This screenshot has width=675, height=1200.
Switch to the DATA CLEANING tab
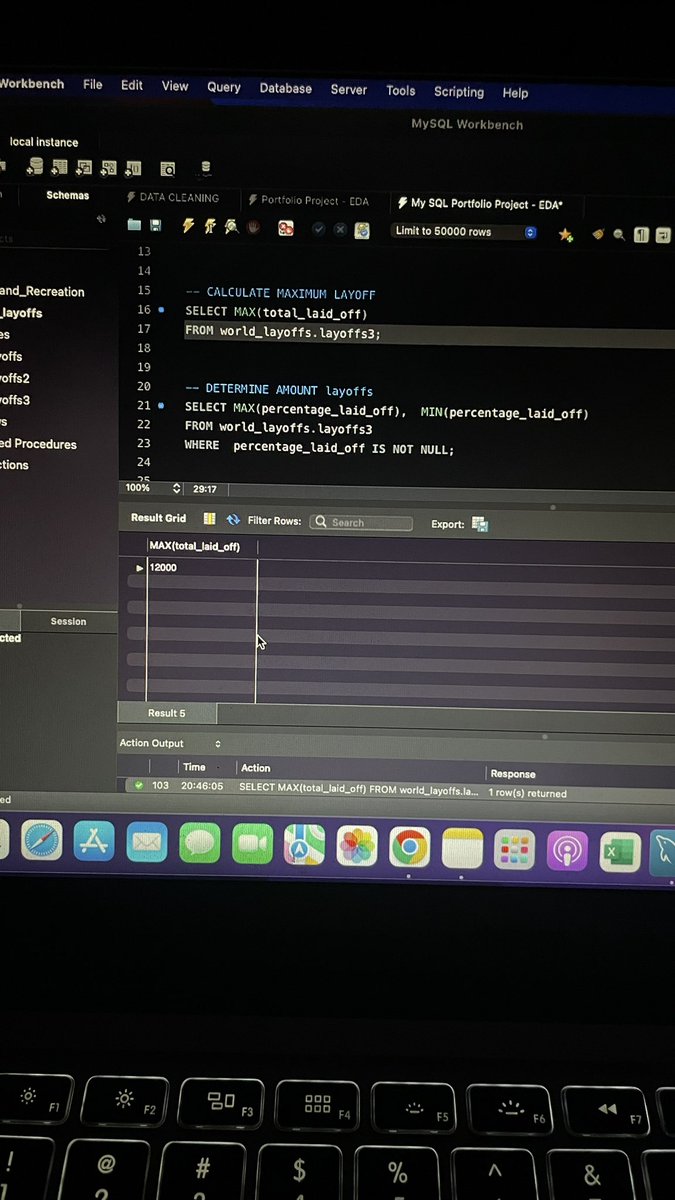point(172,198)
